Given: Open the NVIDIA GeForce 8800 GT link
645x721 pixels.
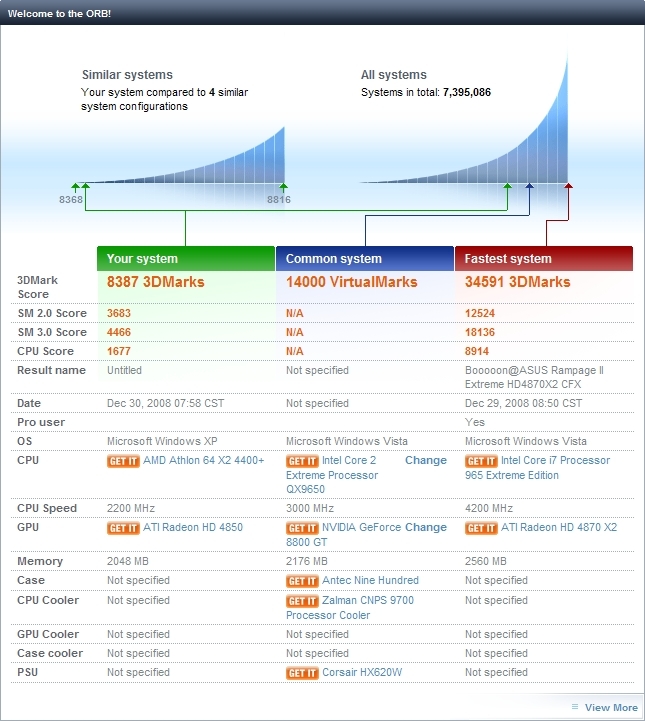Looking at the screenshot, I should tap(343, 535).
